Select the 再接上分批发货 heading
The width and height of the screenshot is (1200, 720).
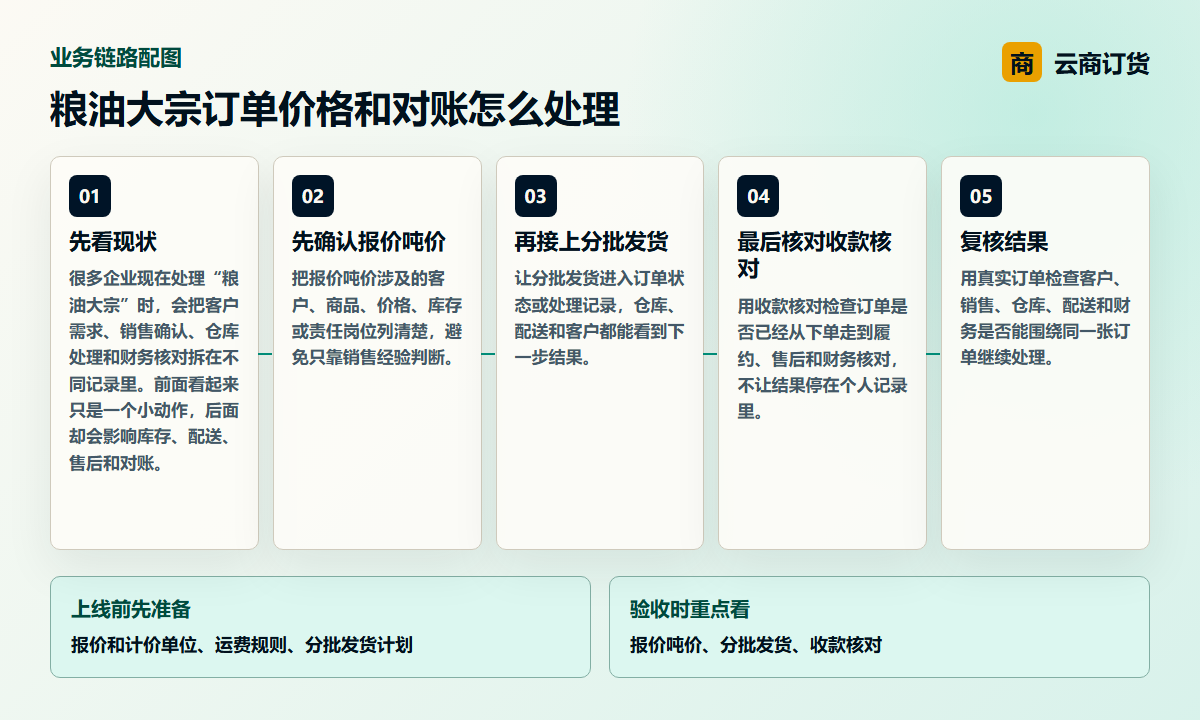592,242
